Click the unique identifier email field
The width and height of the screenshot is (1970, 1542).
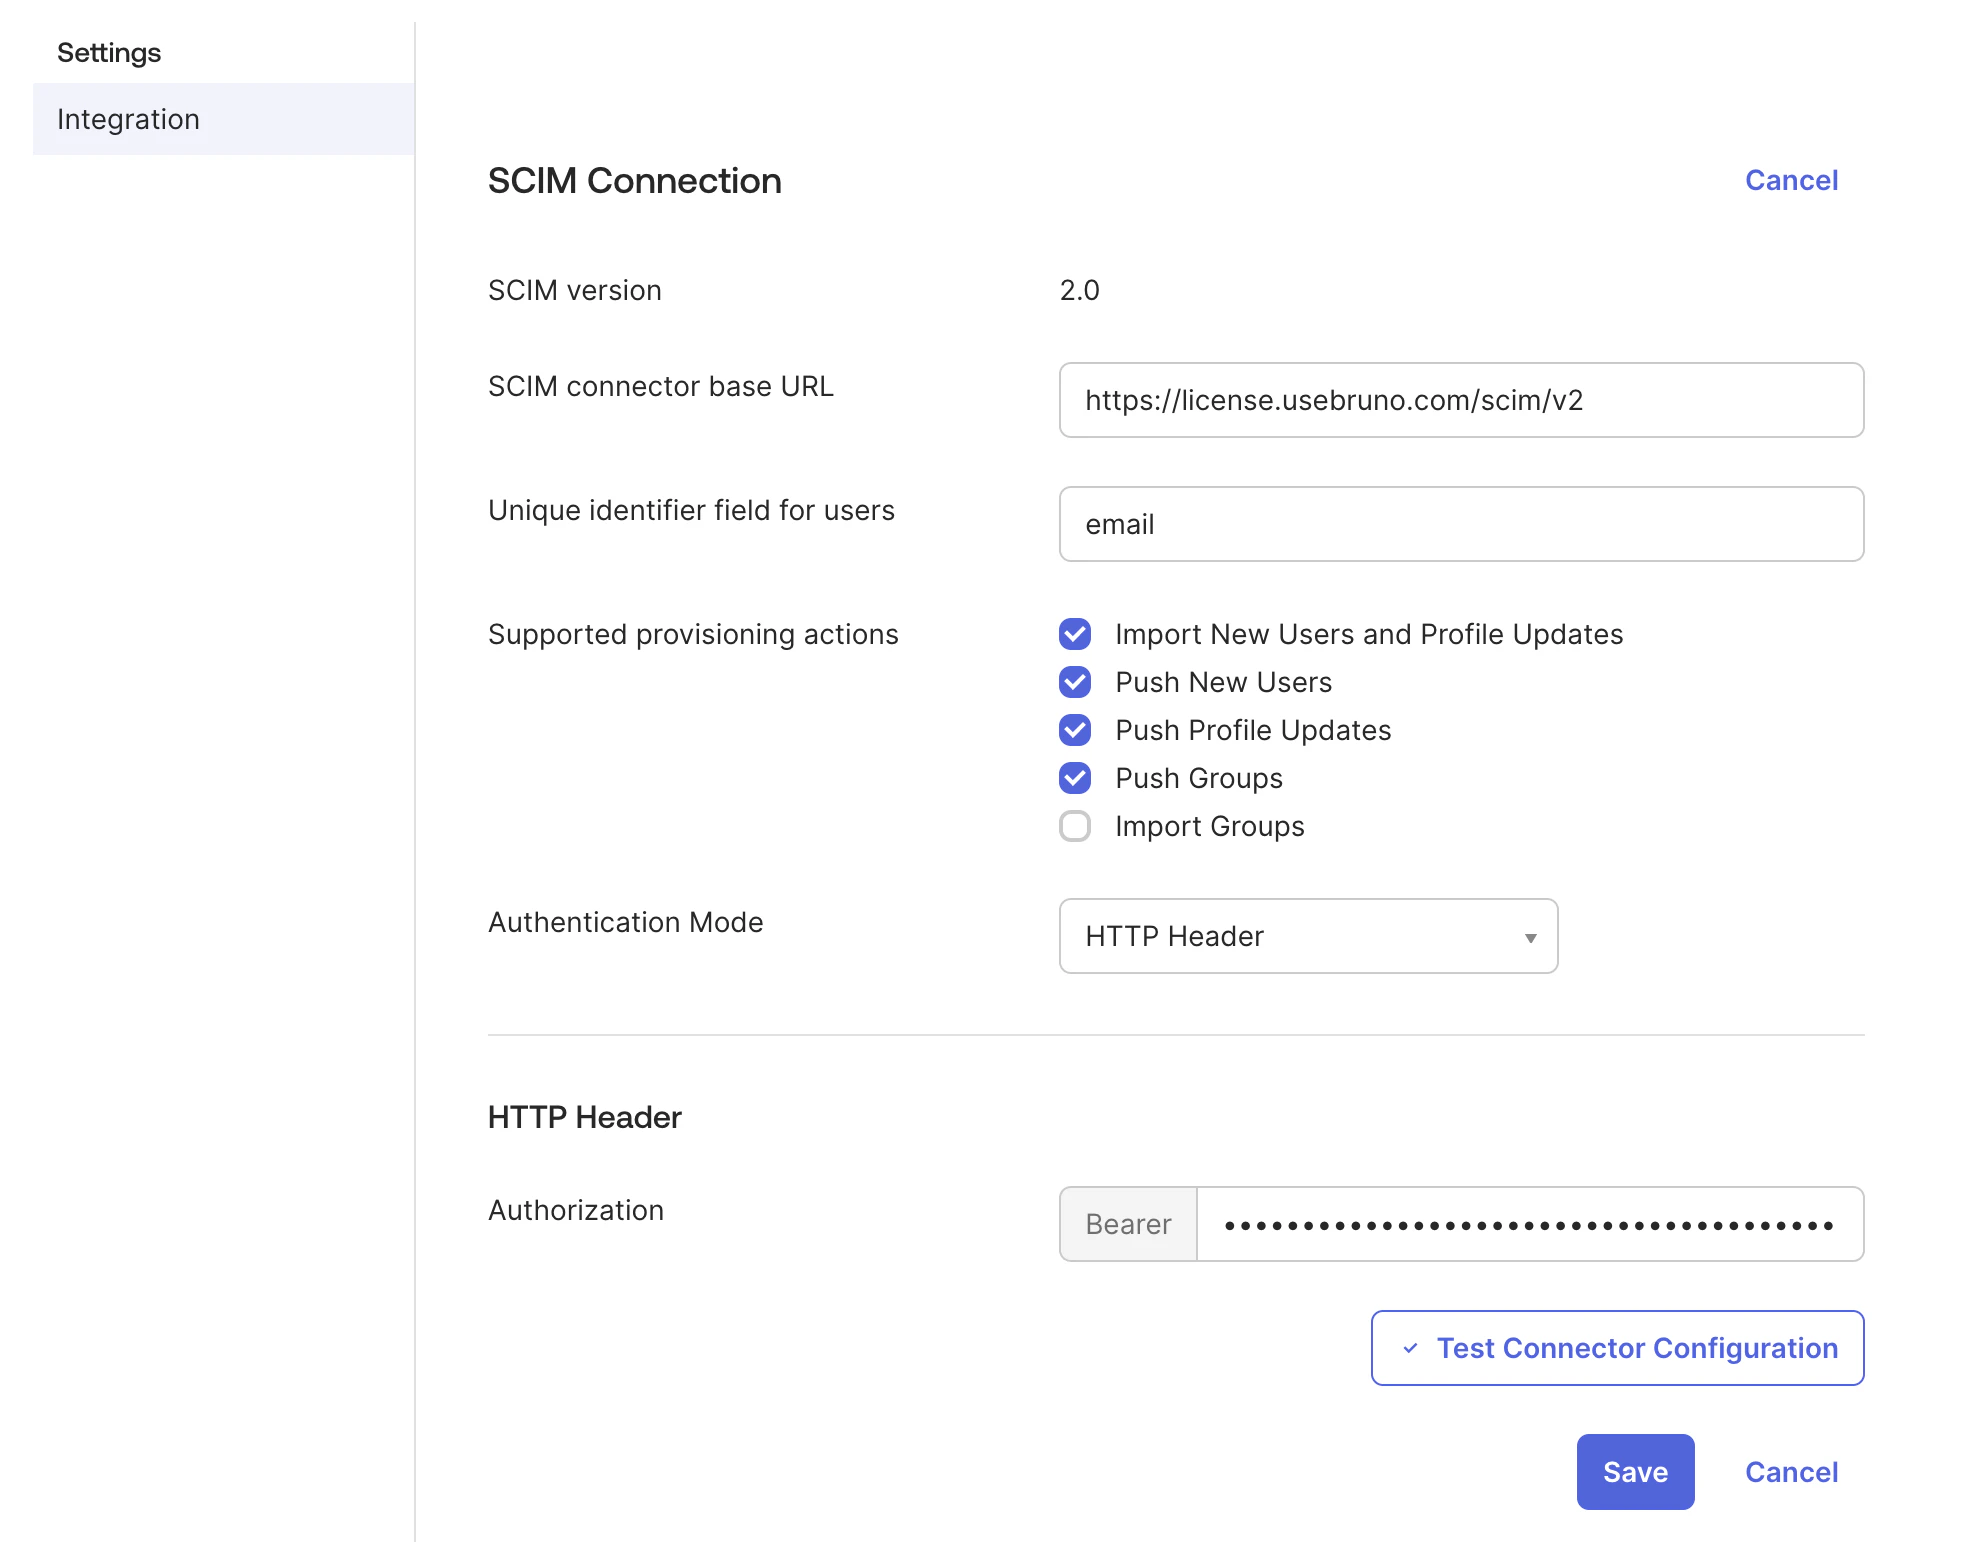point(1460,524)
